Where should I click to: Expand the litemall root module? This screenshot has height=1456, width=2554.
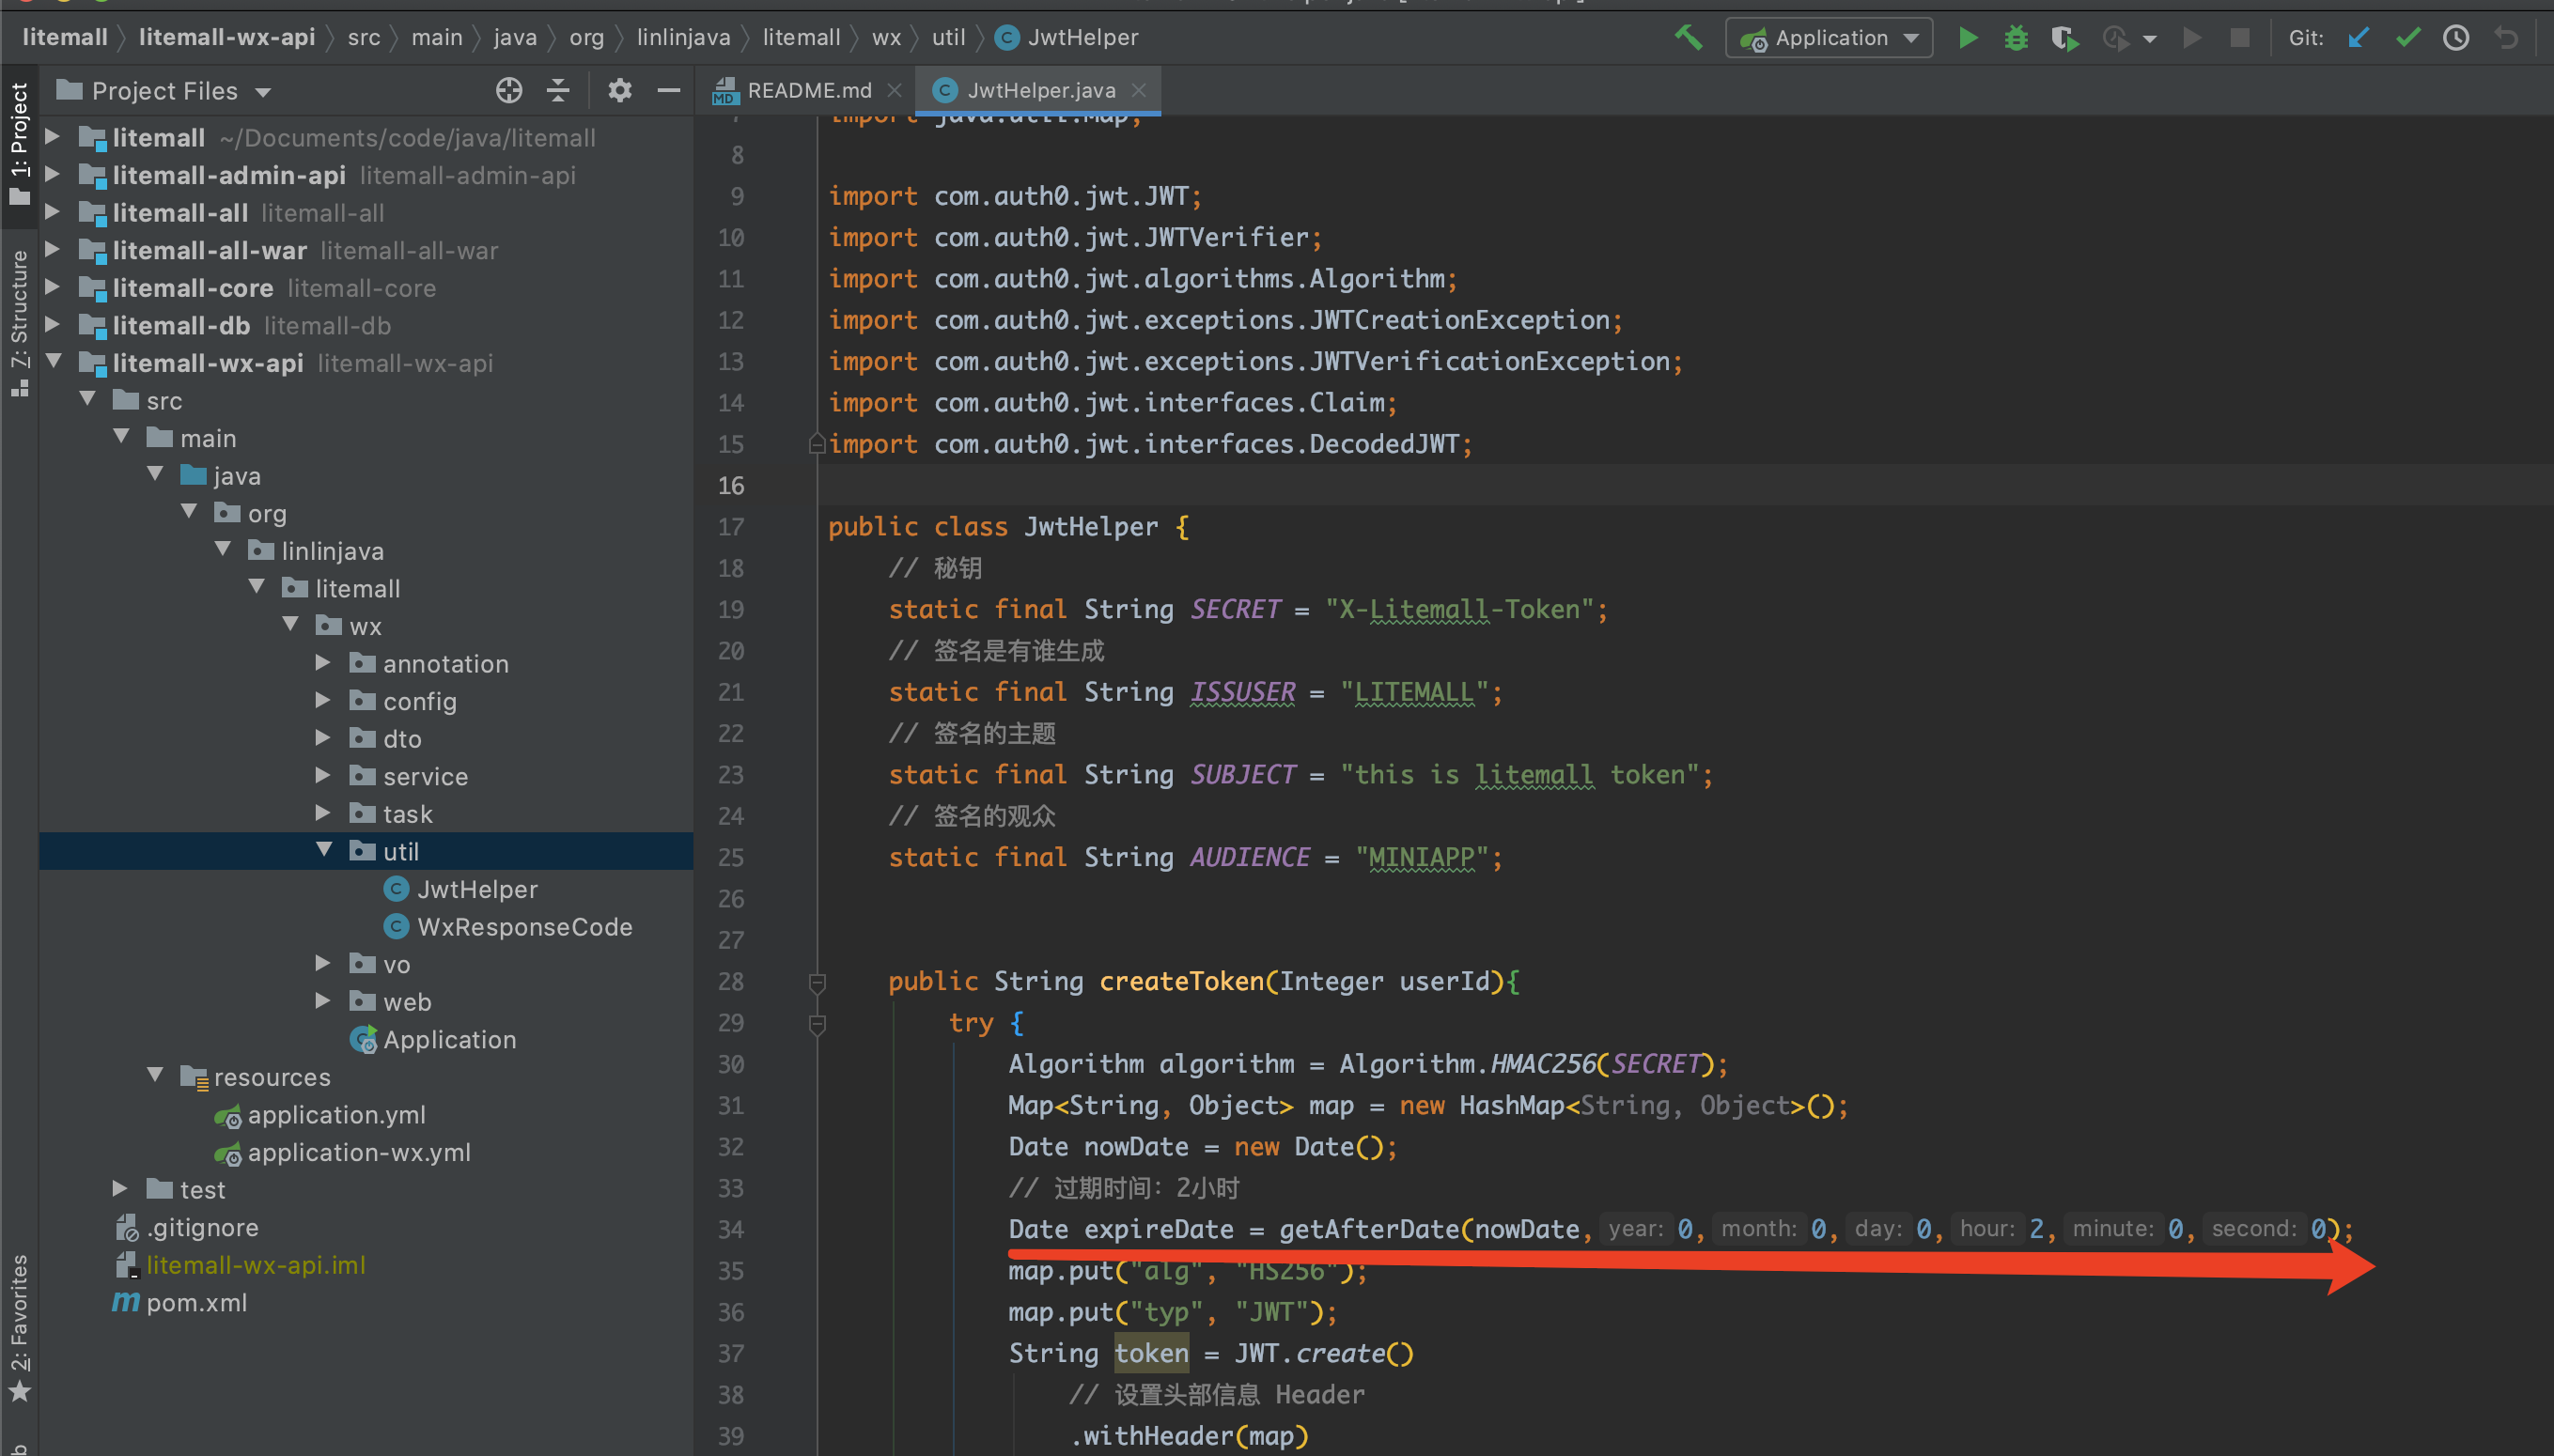pyautogui.click(x=53, y=137)
